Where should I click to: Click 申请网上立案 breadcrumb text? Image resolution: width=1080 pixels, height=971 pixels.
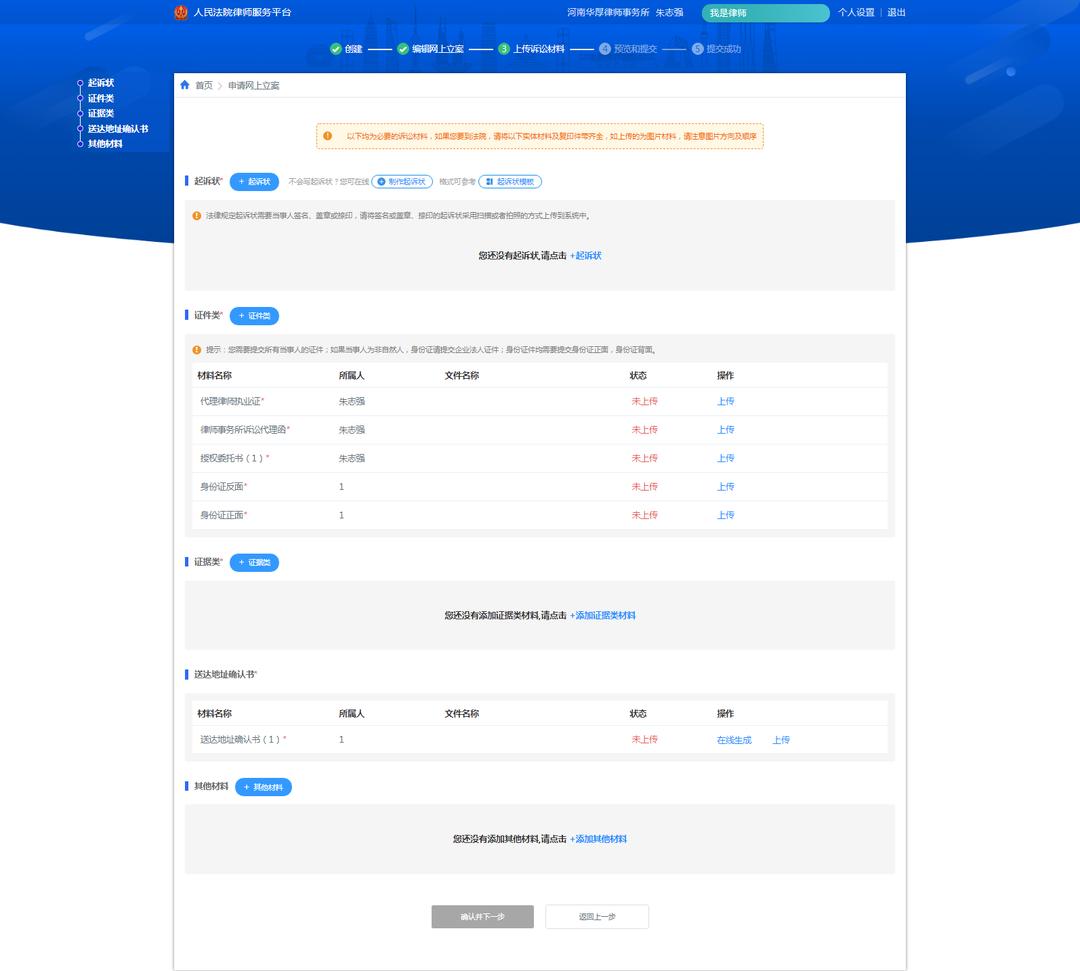254,85
